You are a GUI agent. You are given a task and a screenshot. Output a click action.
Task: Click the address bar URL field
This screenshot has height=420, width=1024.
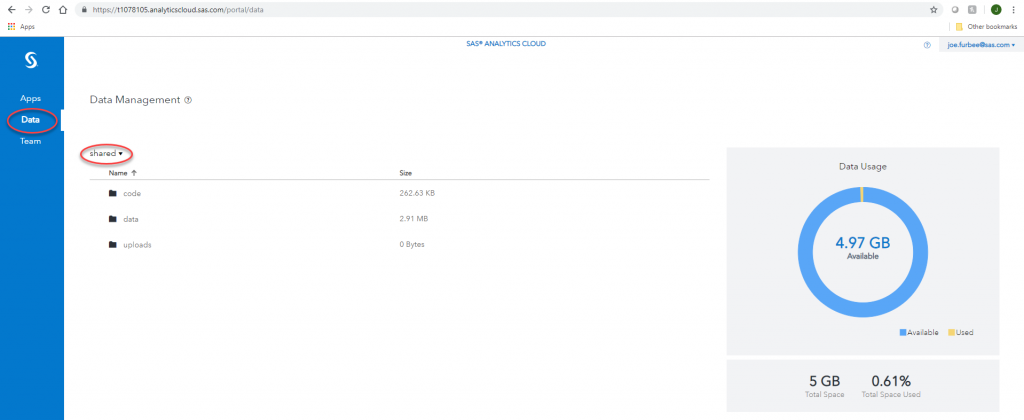(509, 10)
